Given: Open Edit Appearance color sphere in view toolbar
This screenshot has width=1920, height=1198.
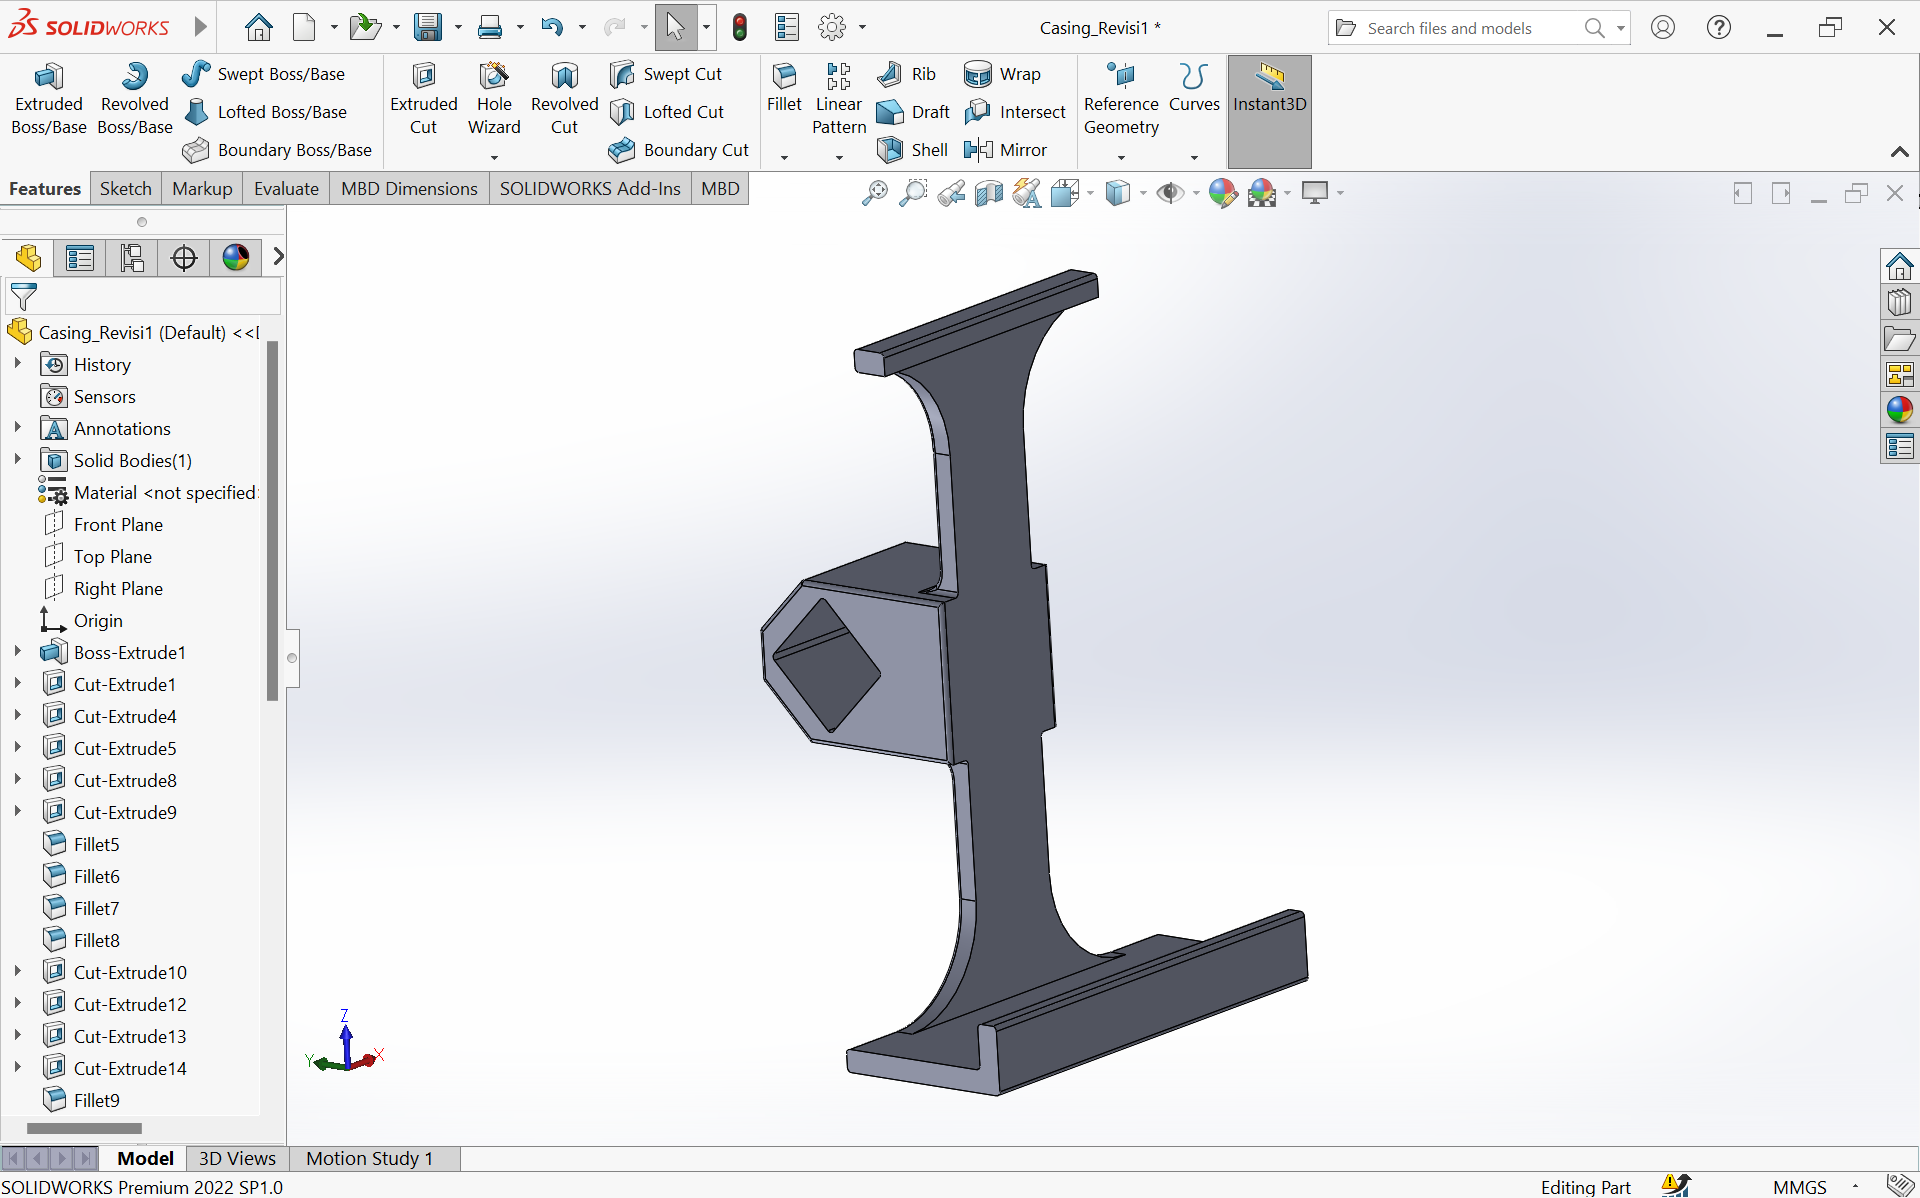Looking at the screenshot, I should tap(1221, 193).
